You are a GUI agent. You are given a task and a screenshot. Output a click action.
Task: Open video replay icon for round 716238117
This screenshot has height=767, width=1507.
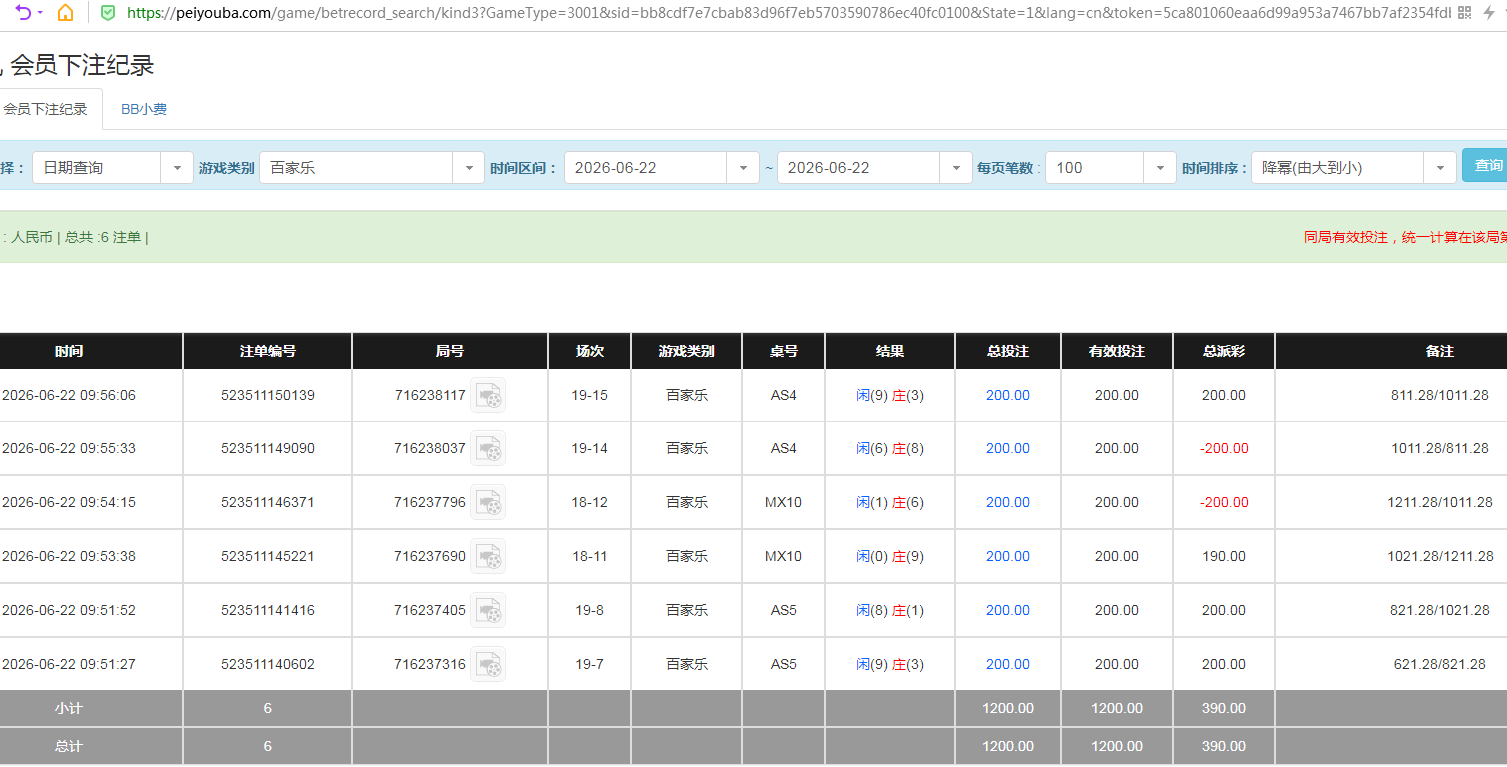point(488,395)
